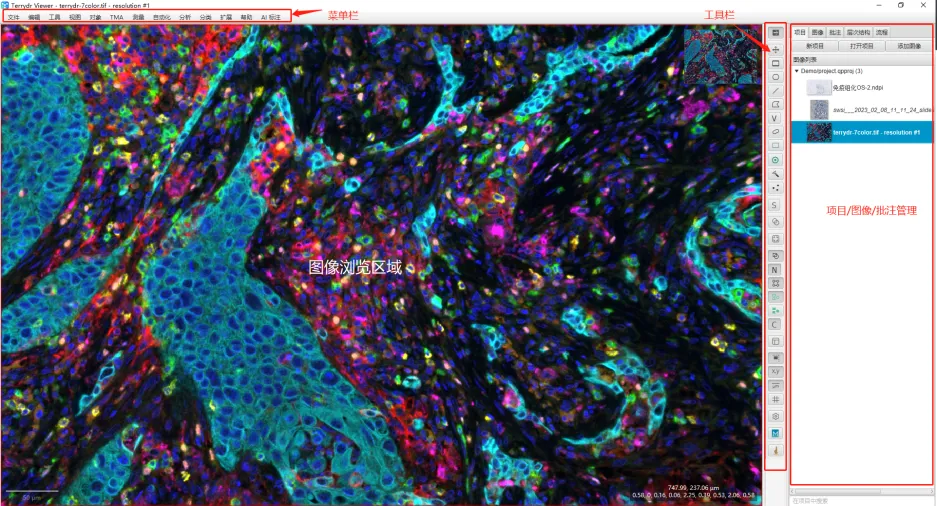This screenshot has height=506, width=937.
Task: Open the 文件 menu
Action: [13, 17]
